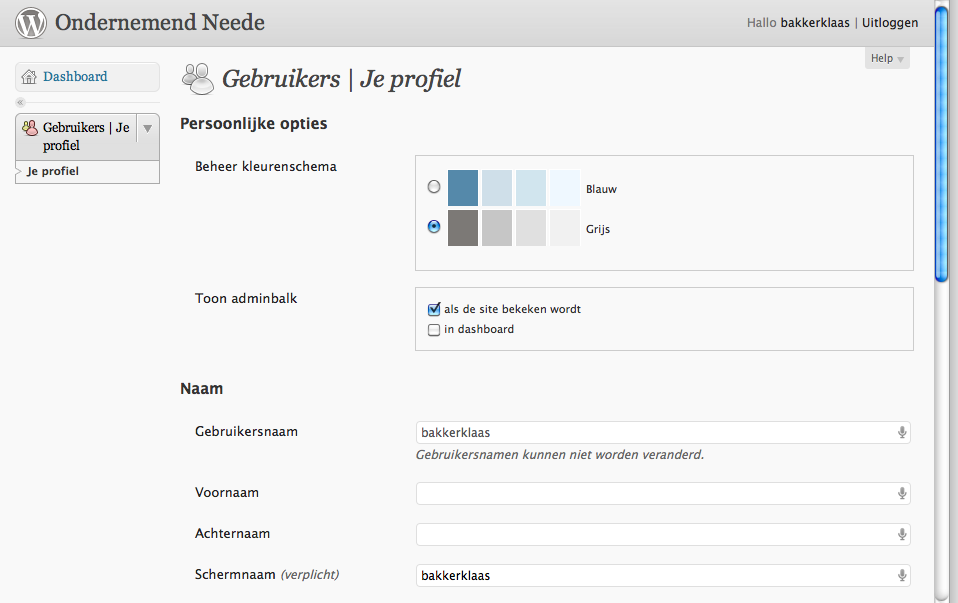This screenshot has height=603, width=958.
Task: Click the microphone icon in Achternaam field
Action: tap(902, 535)
